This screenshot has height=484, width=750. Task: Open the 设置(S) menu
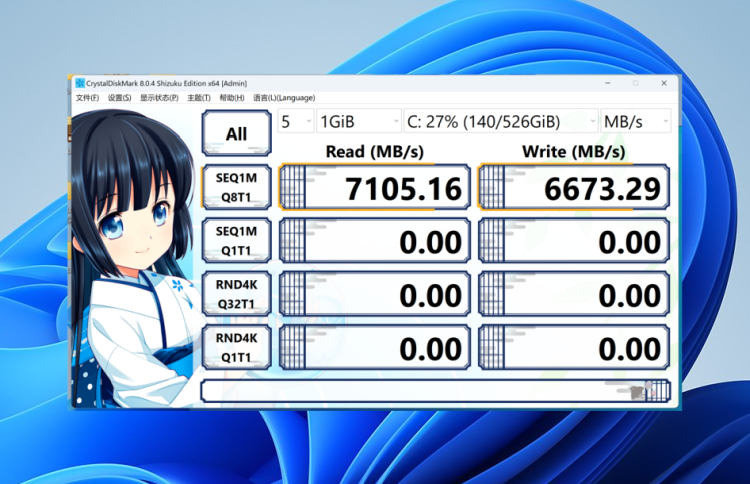[x=119, y=98]
